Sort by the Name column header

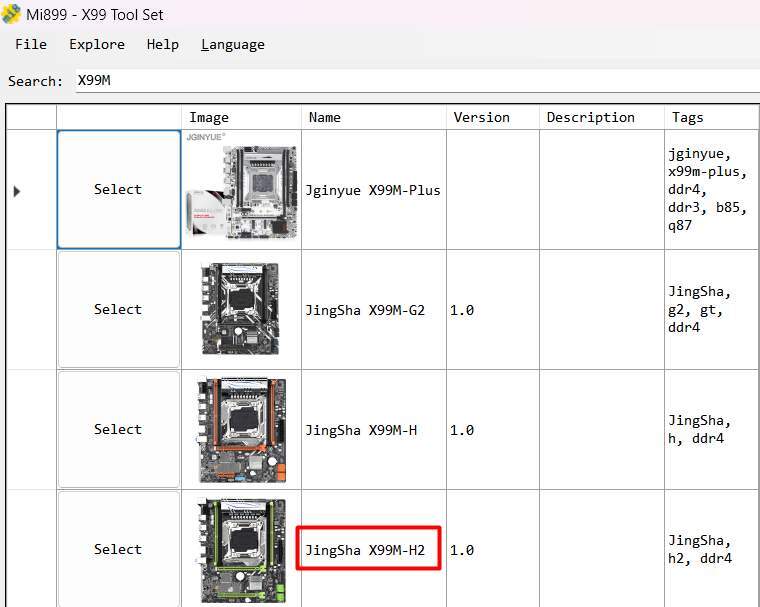point(374,117)
